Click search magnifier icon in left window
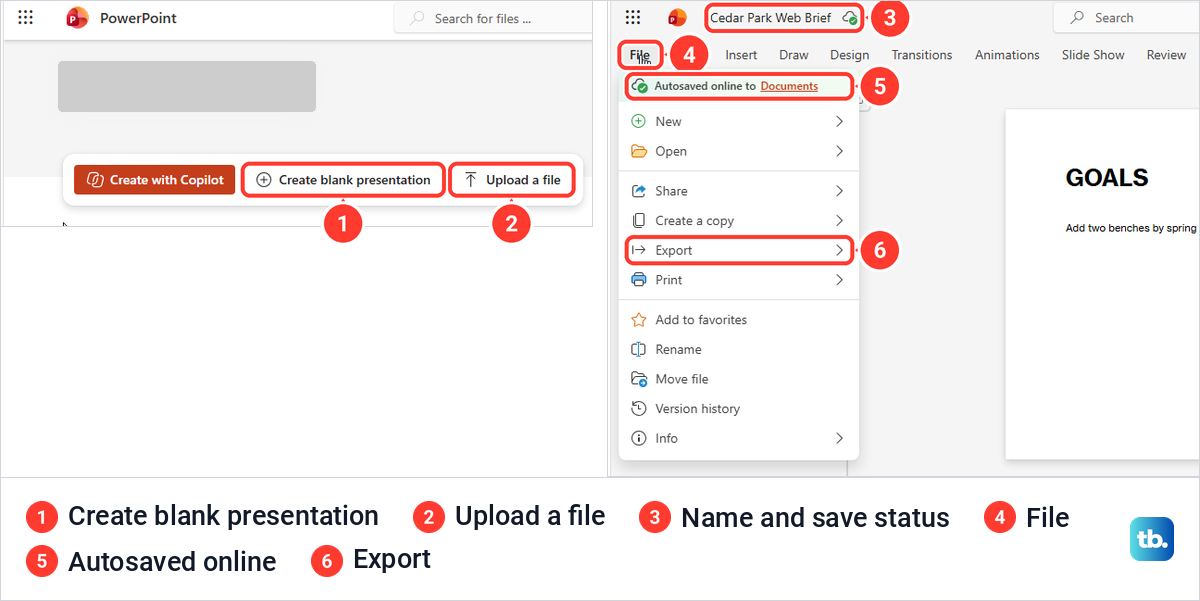Viewport: 1200px width, 601px height. (x=417, y=18)
